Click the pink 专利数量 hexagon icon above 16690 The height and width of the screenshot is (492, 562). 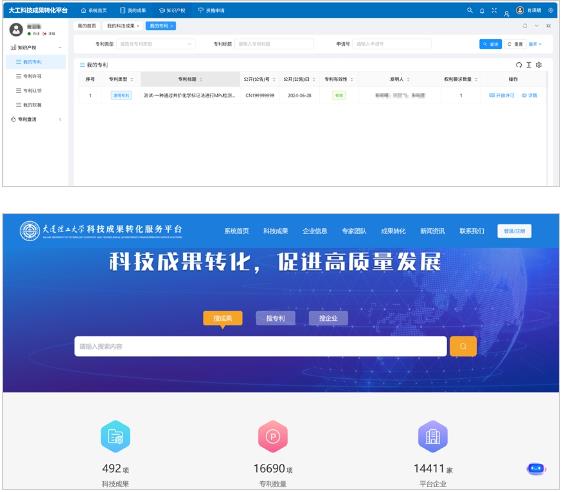273,436
